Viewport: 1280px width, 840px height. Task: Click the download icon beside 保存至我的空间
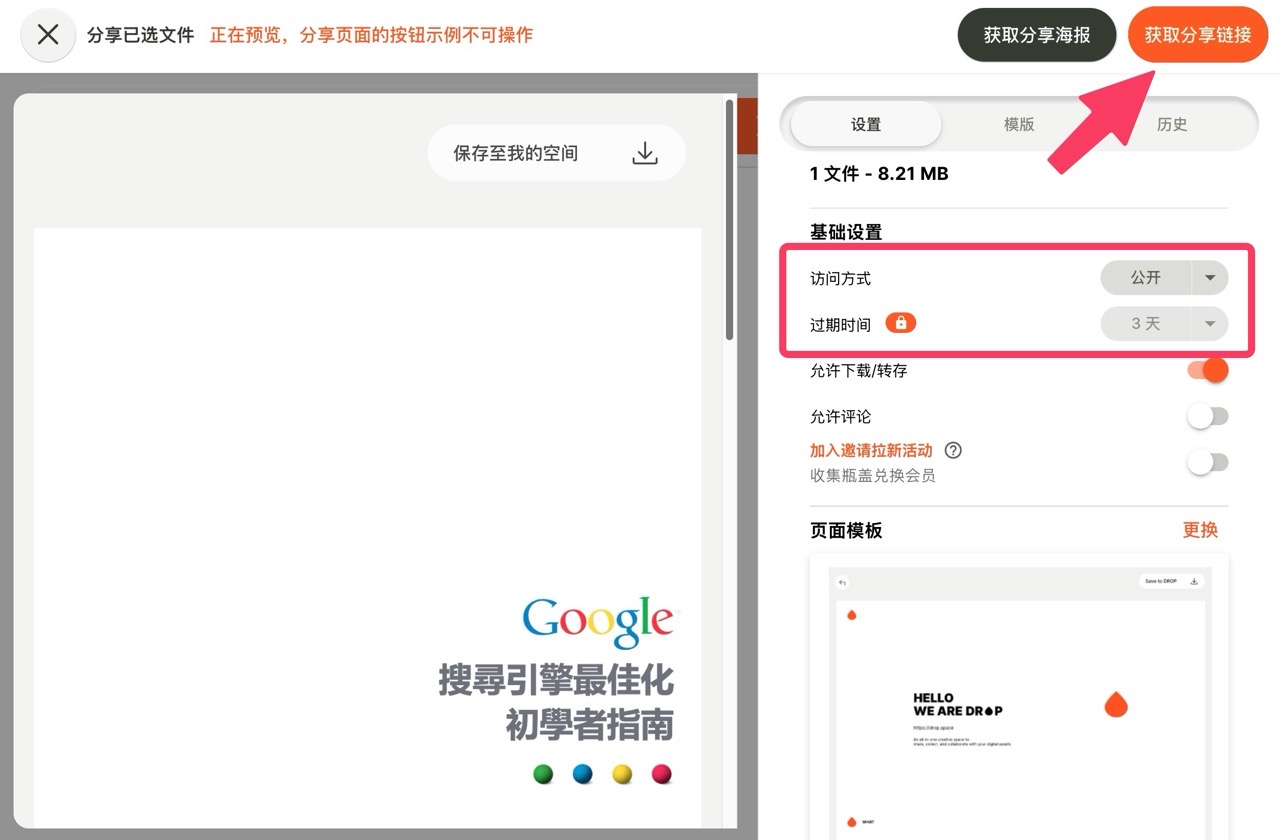pos(645,153)
